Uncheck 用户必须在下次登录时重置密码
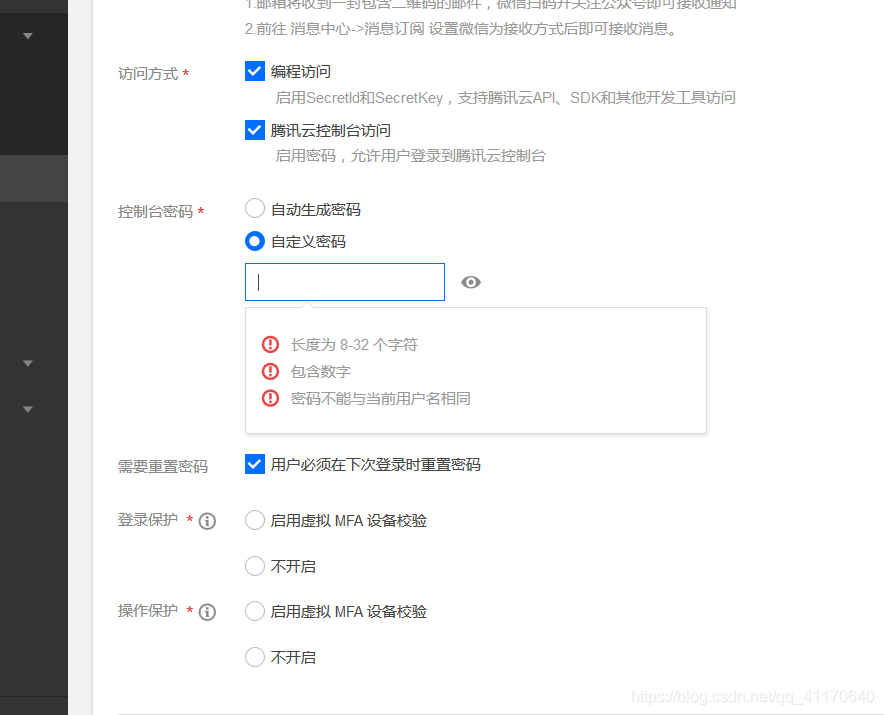Image resolution: width=884 pixels, height=715 pixels. pyautogui.click(x=255, y=464)
